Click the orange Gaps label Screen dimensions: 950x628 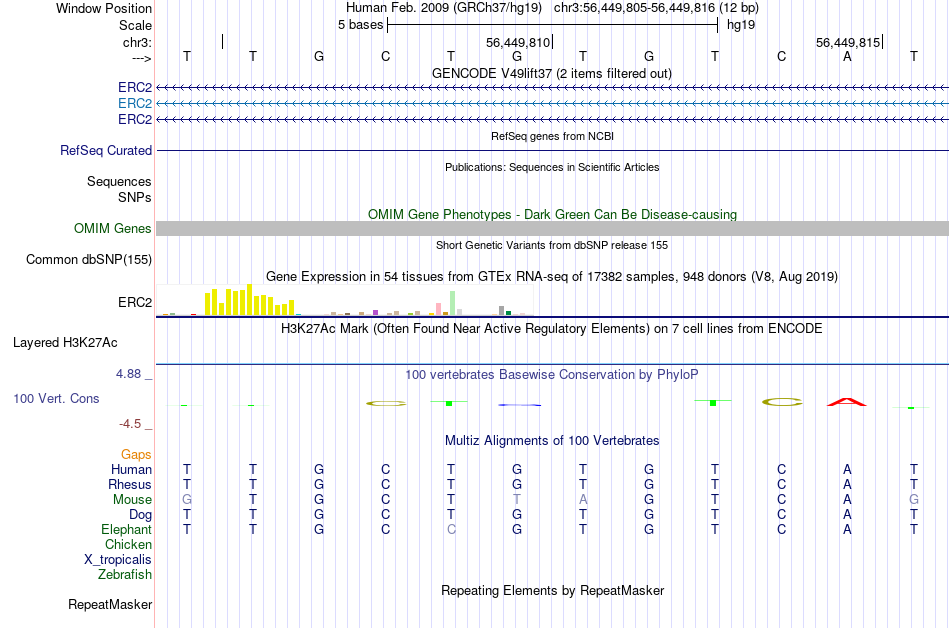click(x=136, y=455)
